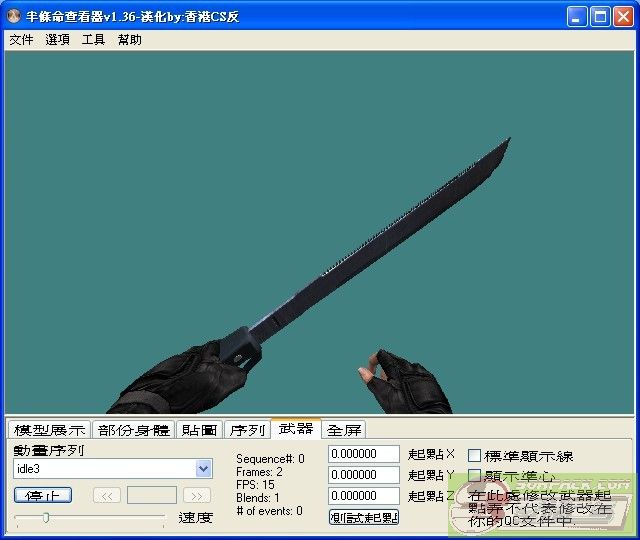Open the 文件 menu
Screen dimensions: 640x540
click(21, 40)
